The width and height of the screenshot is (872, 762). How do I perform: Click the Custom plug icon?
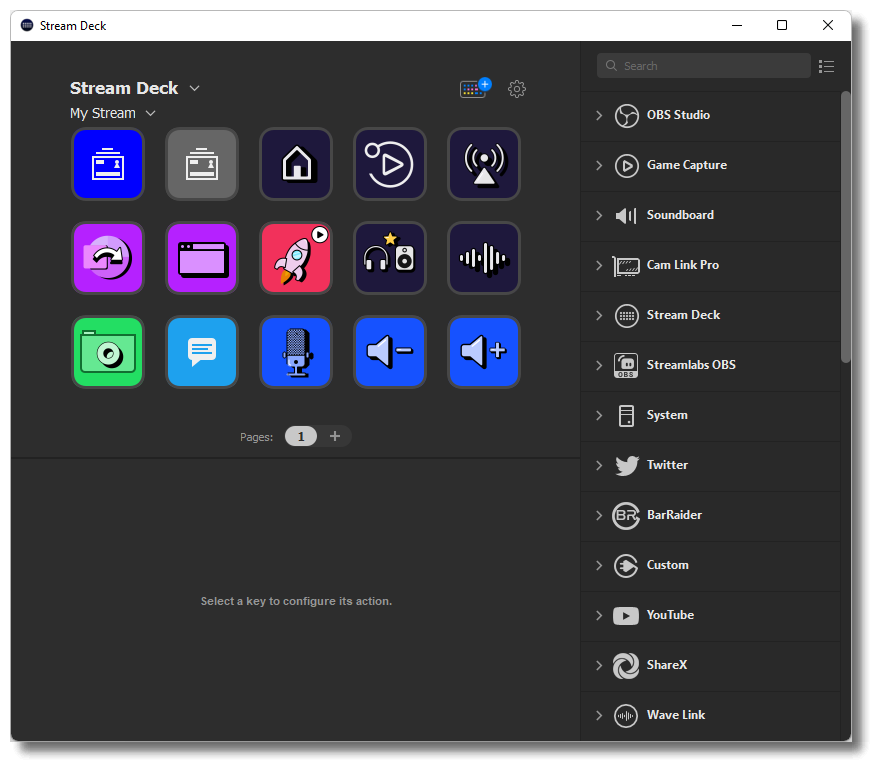click(626, 566)
